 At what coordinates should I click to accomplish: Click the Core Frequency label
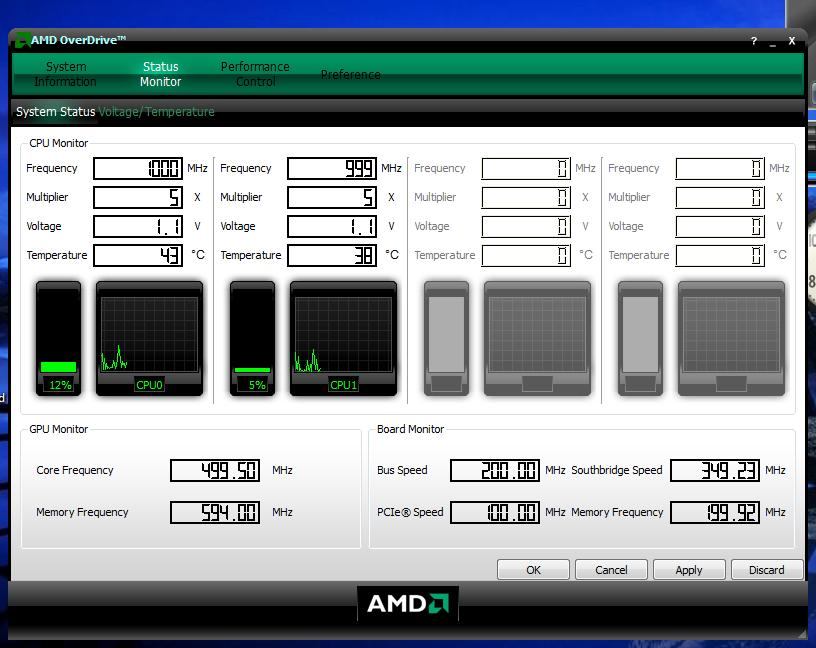point(75,470)
